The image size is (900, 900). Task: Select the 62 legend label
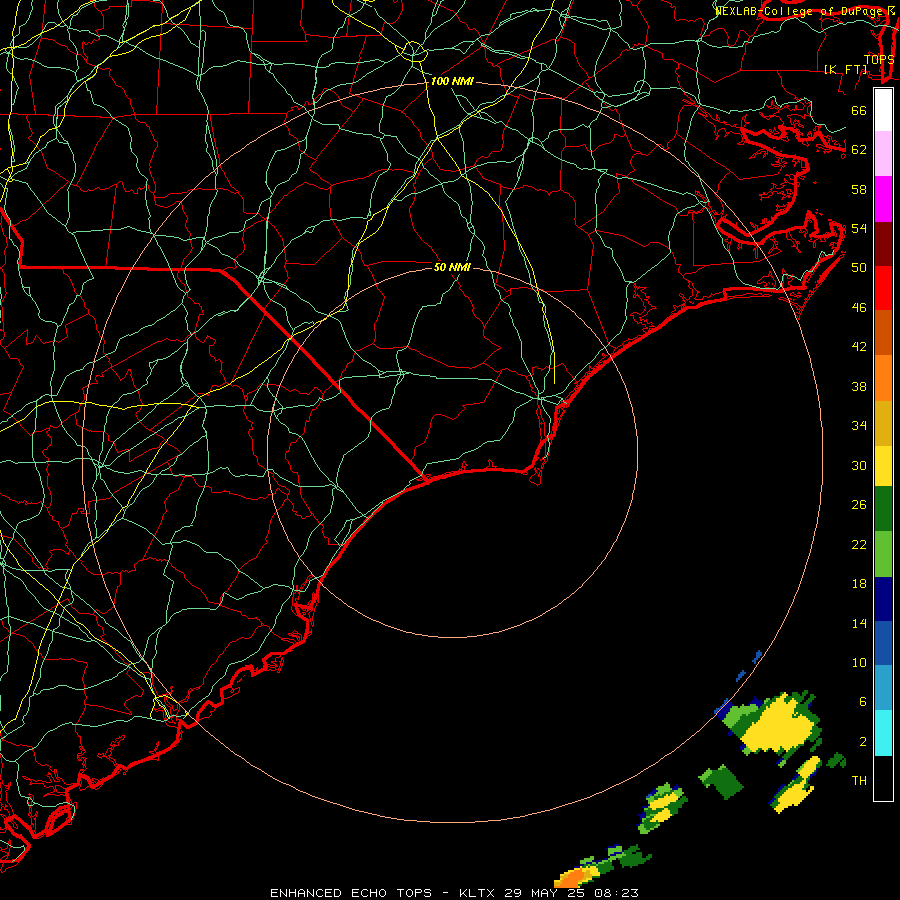(859, 150)
